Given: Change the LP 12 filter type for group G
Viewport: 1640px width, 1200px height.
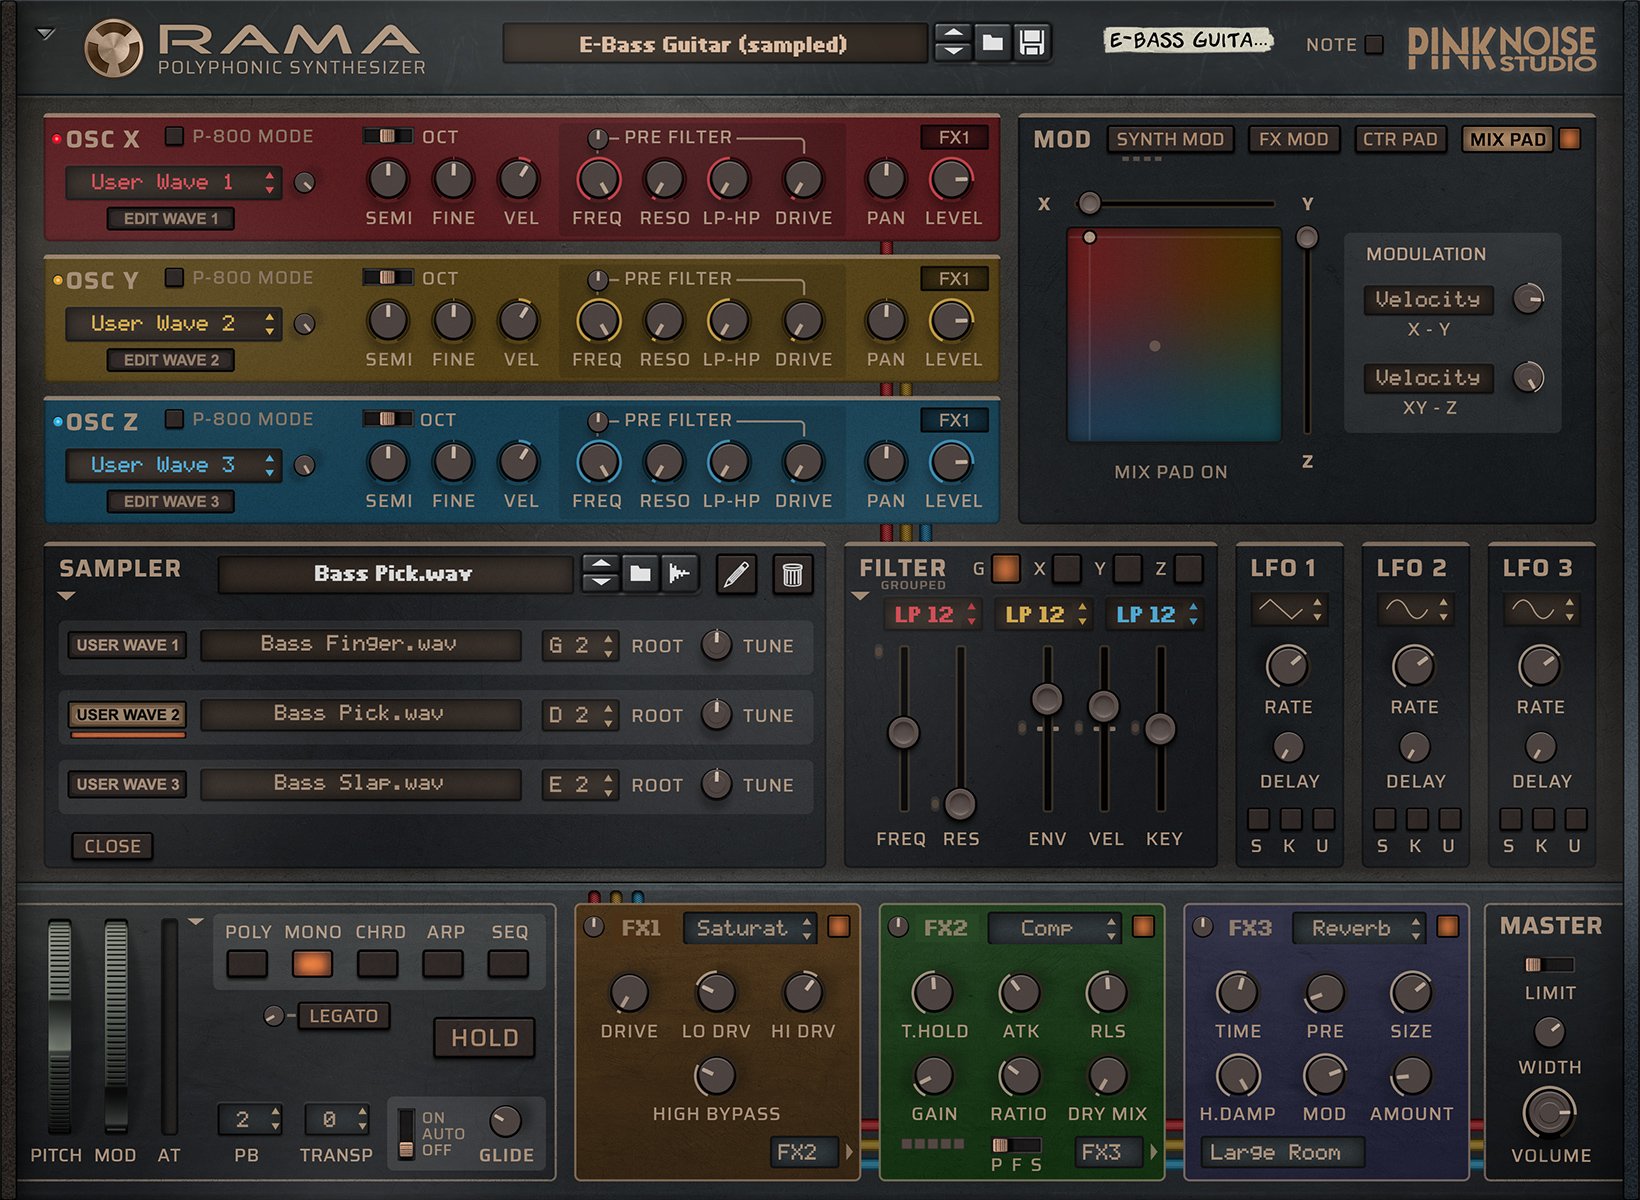Looking at the screenshot, I should [931, 614].
